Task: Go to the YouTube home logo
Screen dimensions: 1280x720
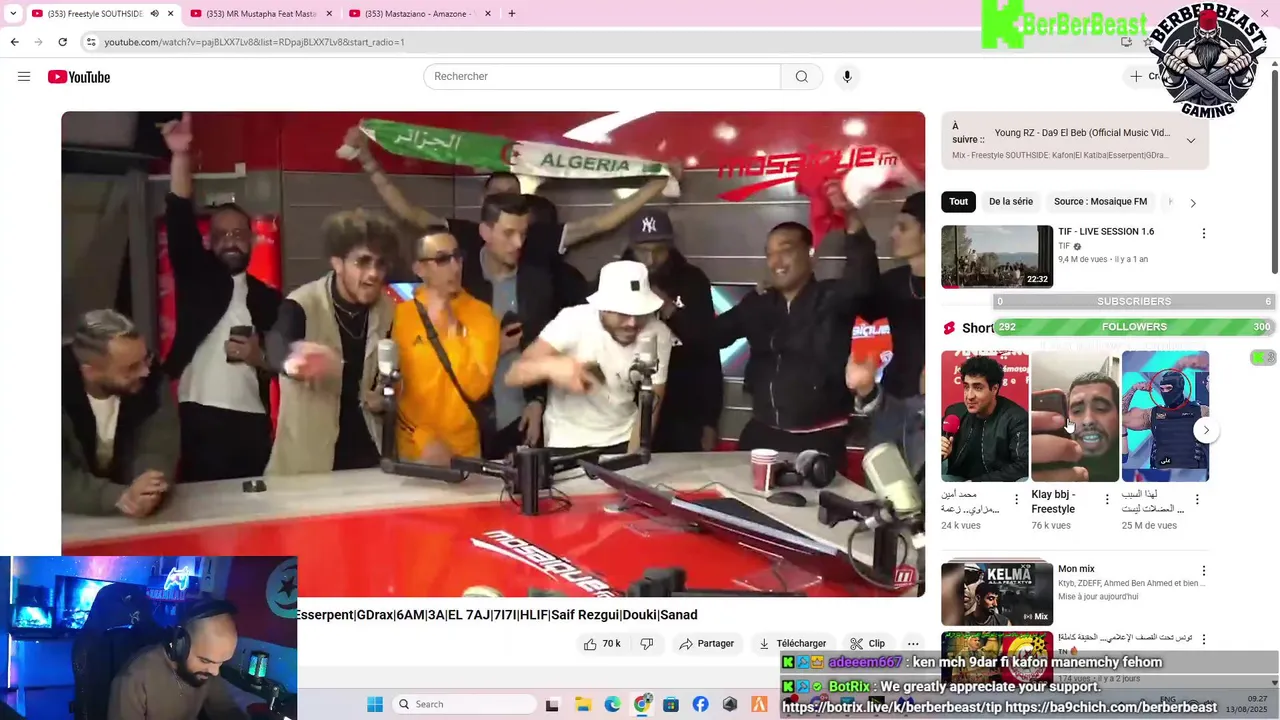Action: [78, 77]
